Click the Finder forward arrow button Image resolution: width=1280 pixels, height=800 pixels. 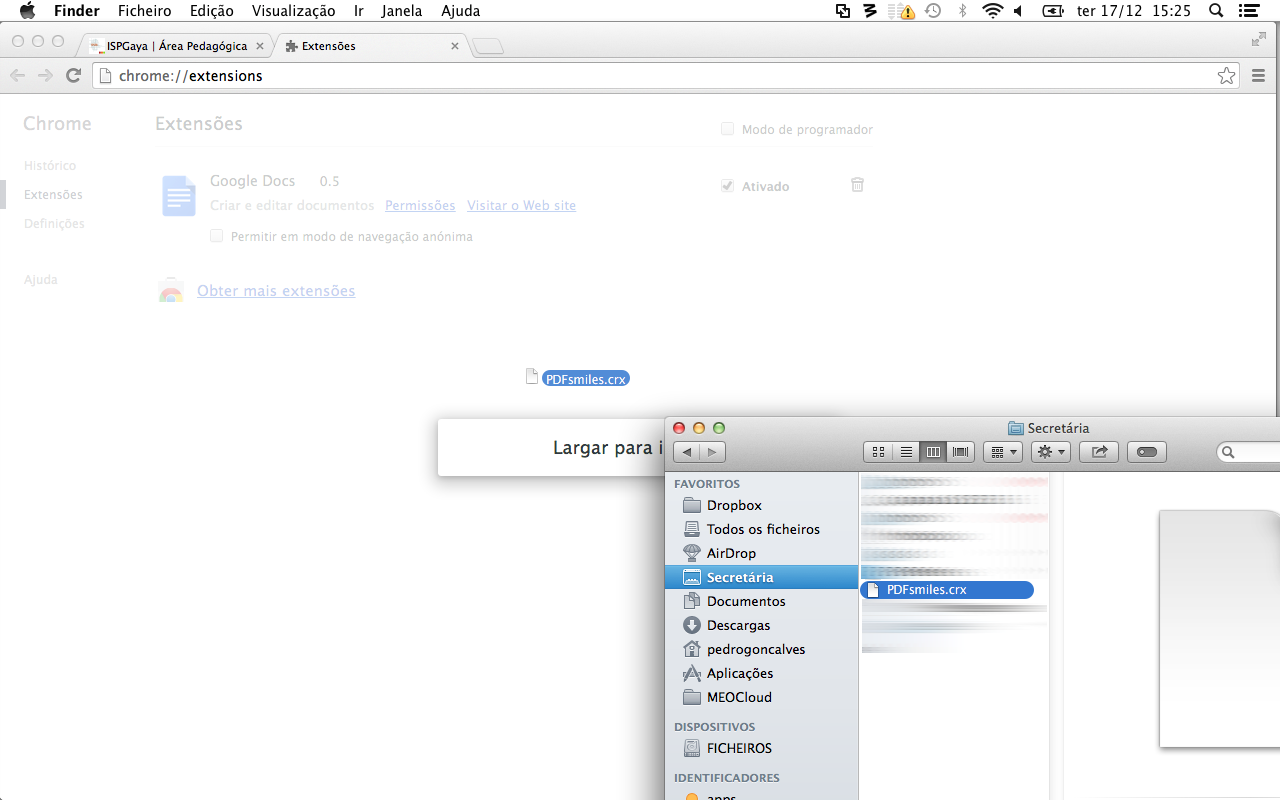[713, 452]
